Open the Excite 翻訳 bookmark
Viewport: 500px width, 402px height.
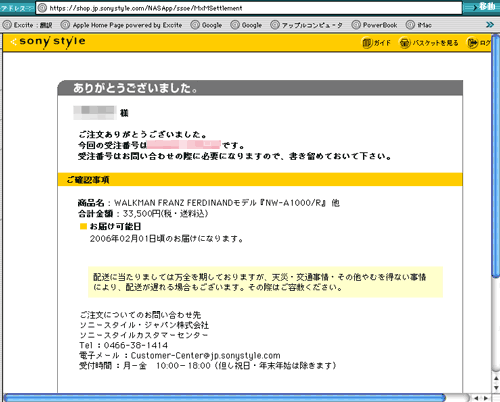coord(33,25)
